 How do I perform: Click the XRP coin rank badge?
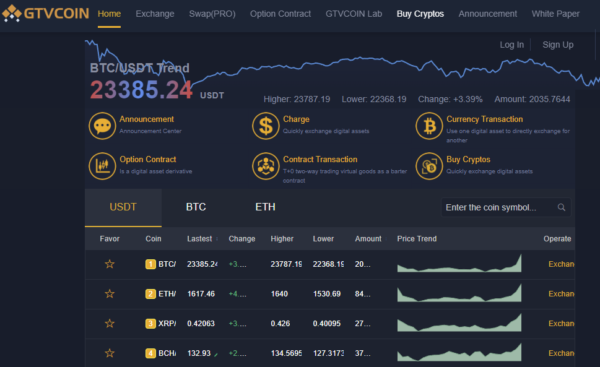click(x=150, y=324)
